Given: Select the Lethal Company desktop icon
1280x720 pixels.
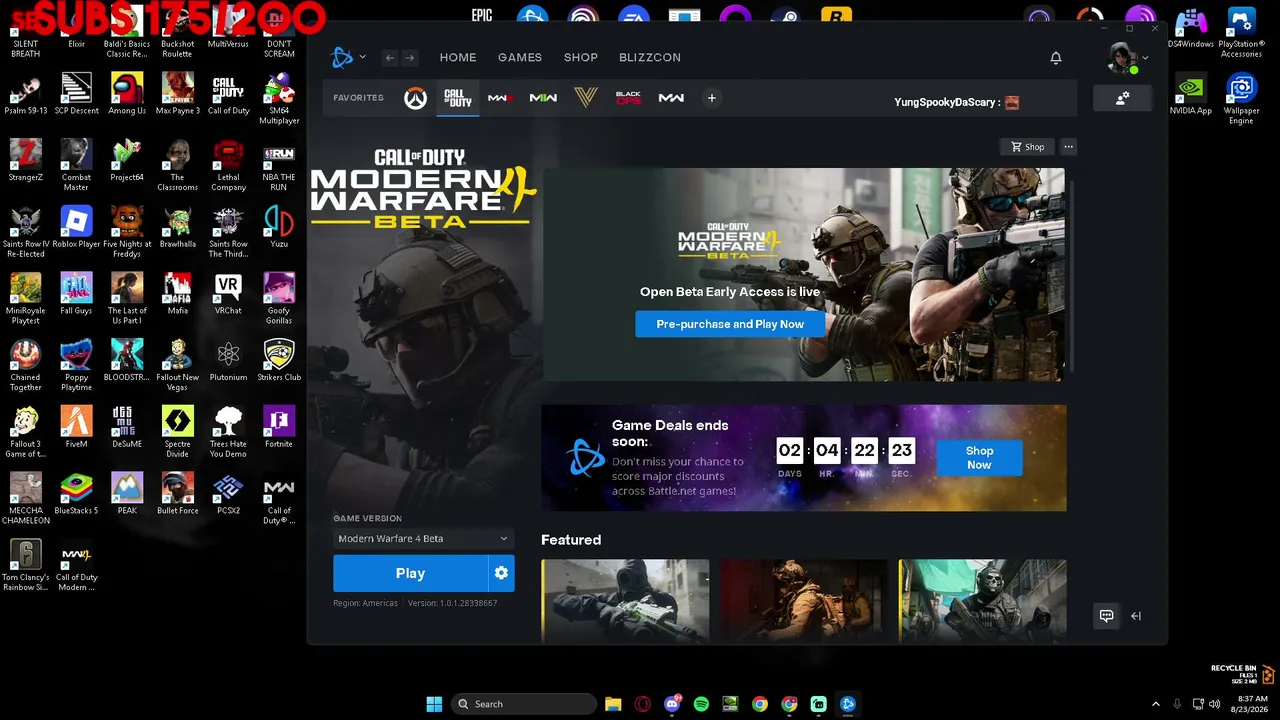Looking at the screenshot, I should point(228,166).
